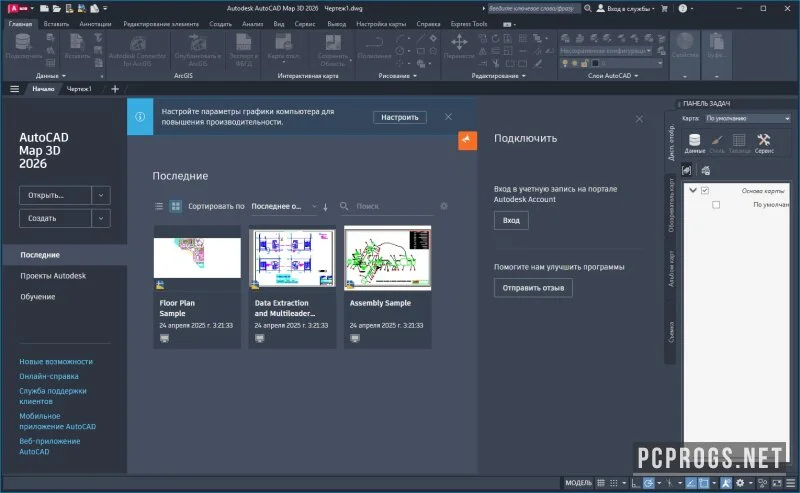
Task: Open the hamburger menu beside Начало tab
Action: point(14,89)
